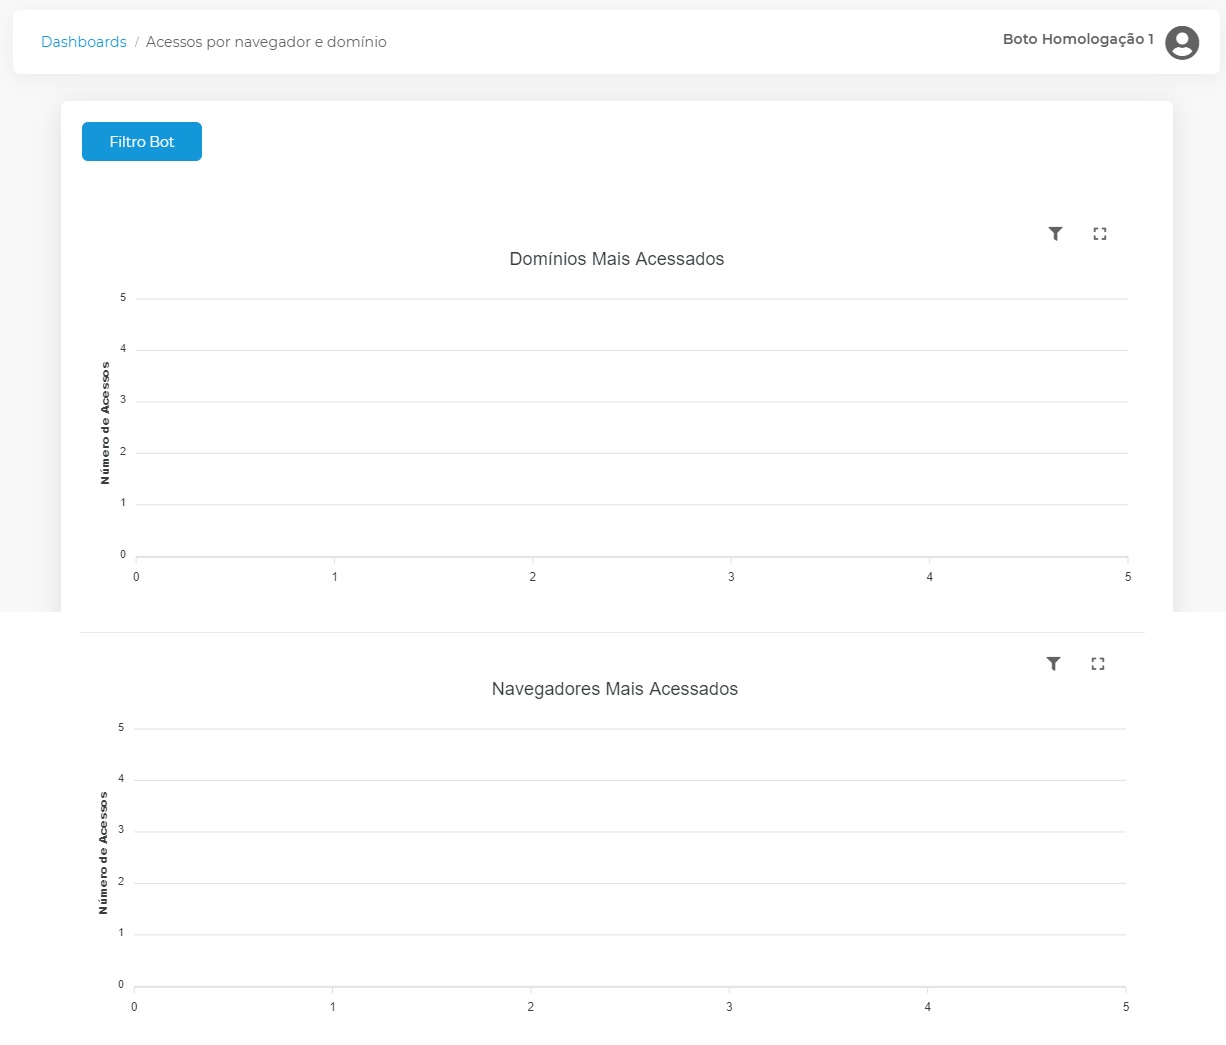The width and height of the screenshot is (1226, 1045).
Task: Expand Domínios Mais Acessados chart to fullscreen
Action: 1099,234
